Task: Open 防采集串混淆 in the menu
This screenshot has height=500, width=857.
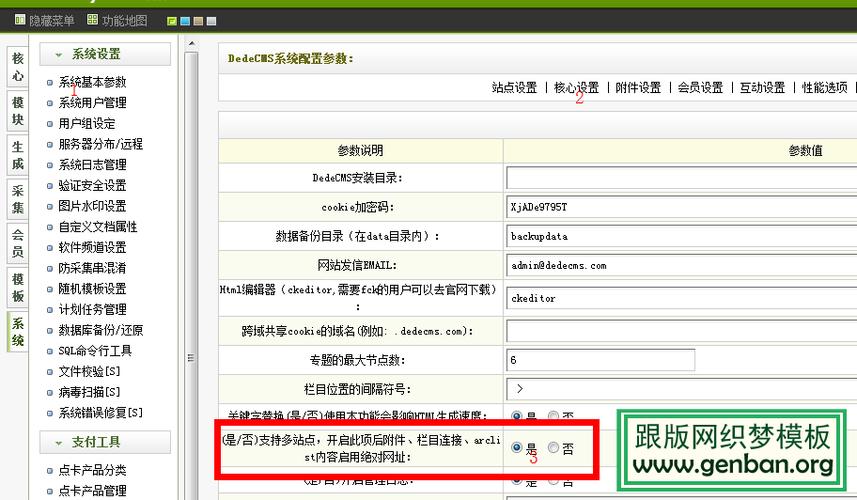Action: click(92, 268)
